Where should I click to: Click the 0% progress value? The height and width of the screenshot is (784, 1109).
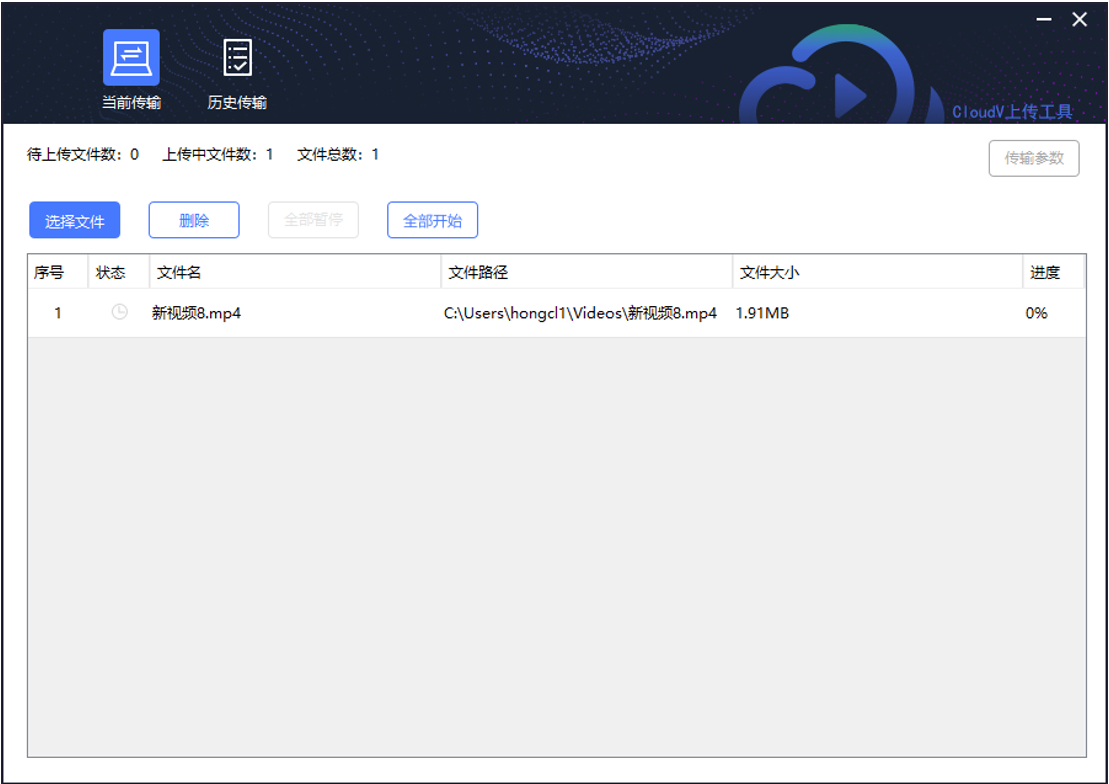click(x=1036, y=313)
